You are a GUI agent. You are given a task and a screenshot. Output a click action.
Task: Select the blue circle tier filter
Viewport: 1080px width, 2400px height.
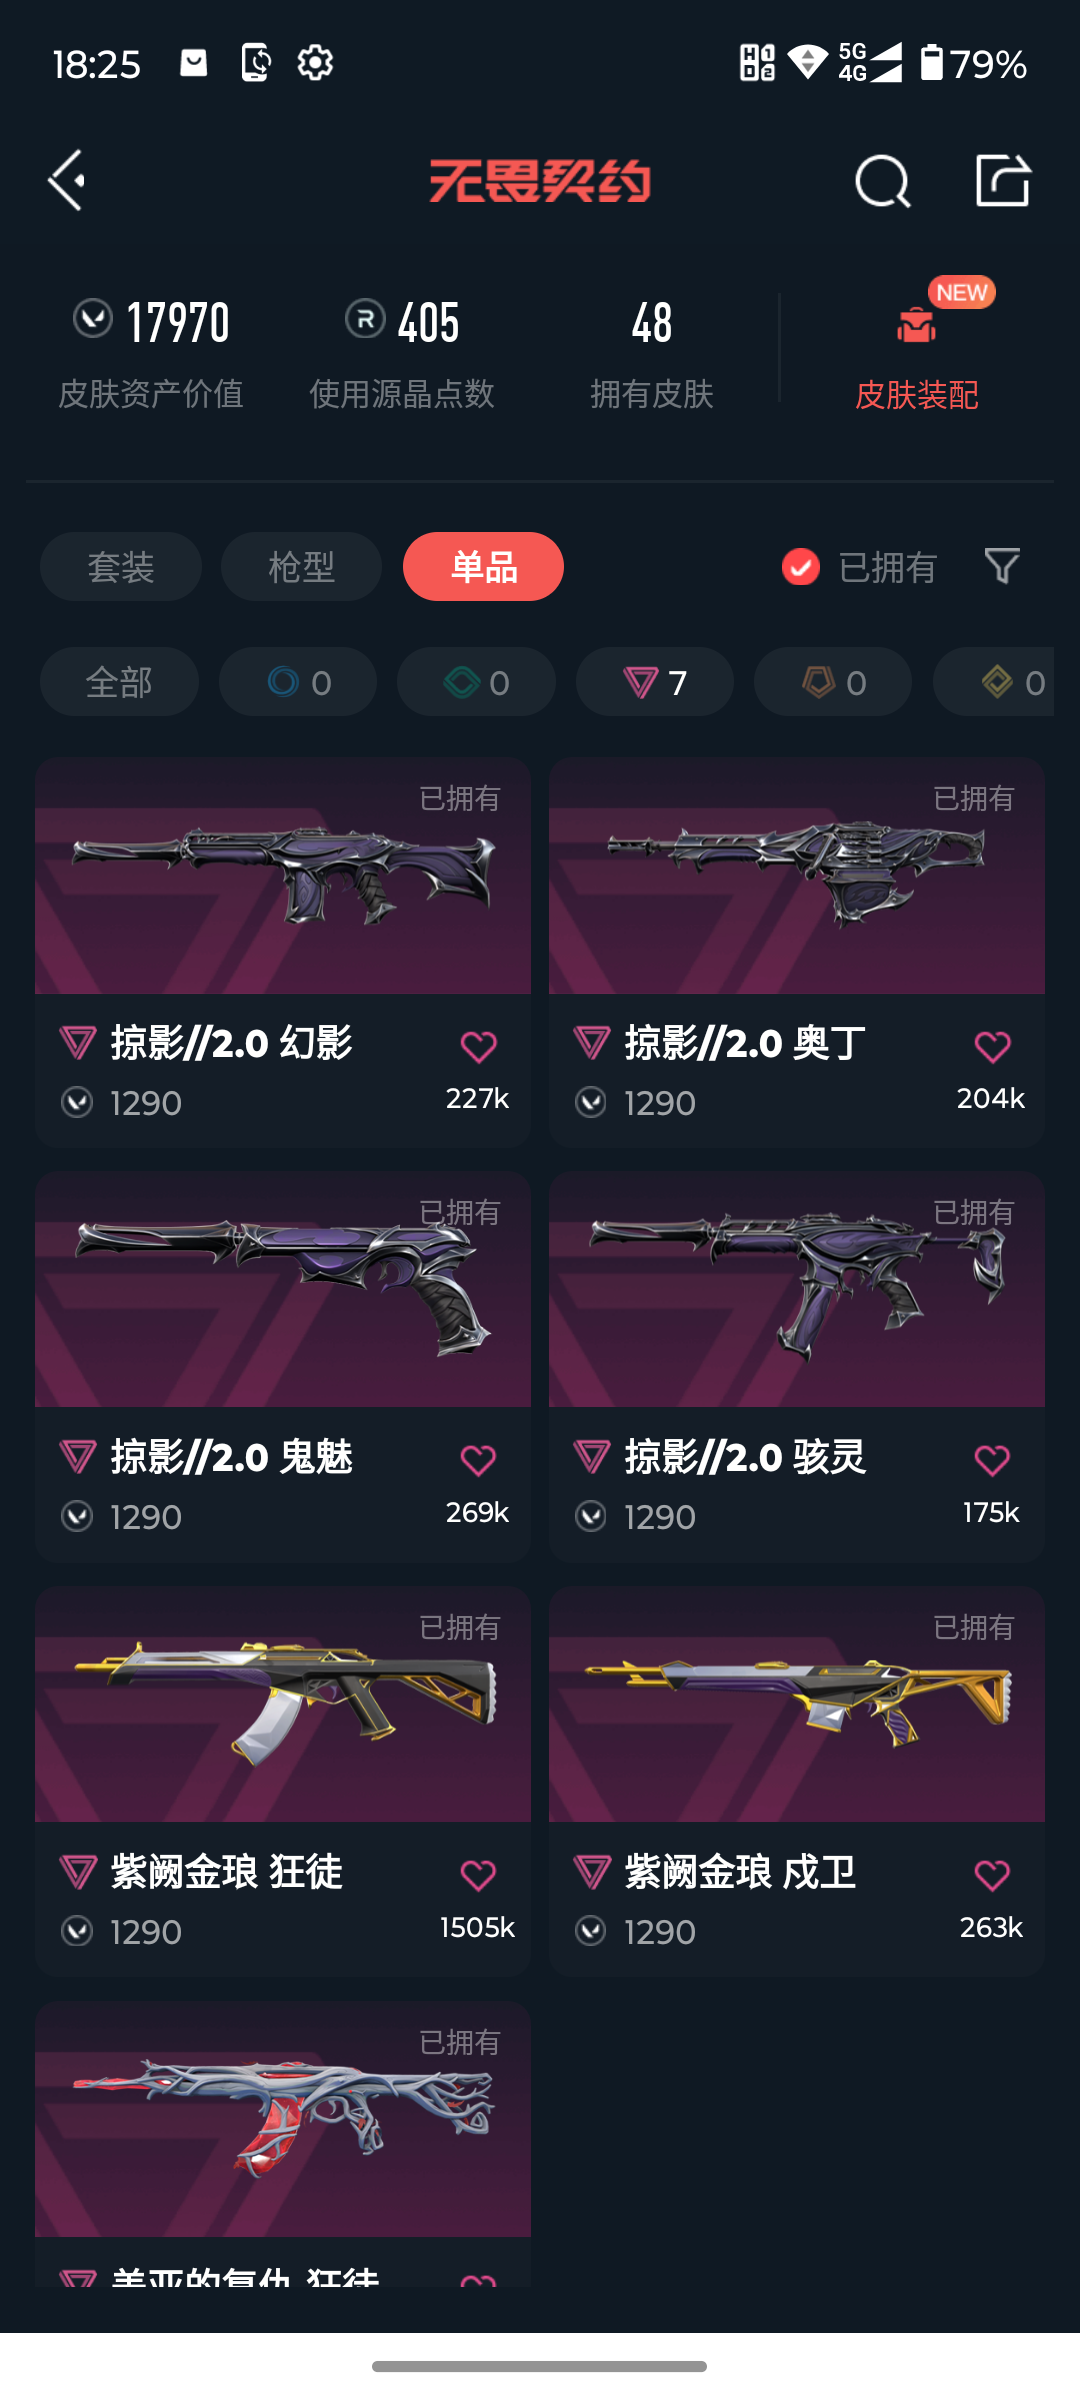click(x=298, y=682)
